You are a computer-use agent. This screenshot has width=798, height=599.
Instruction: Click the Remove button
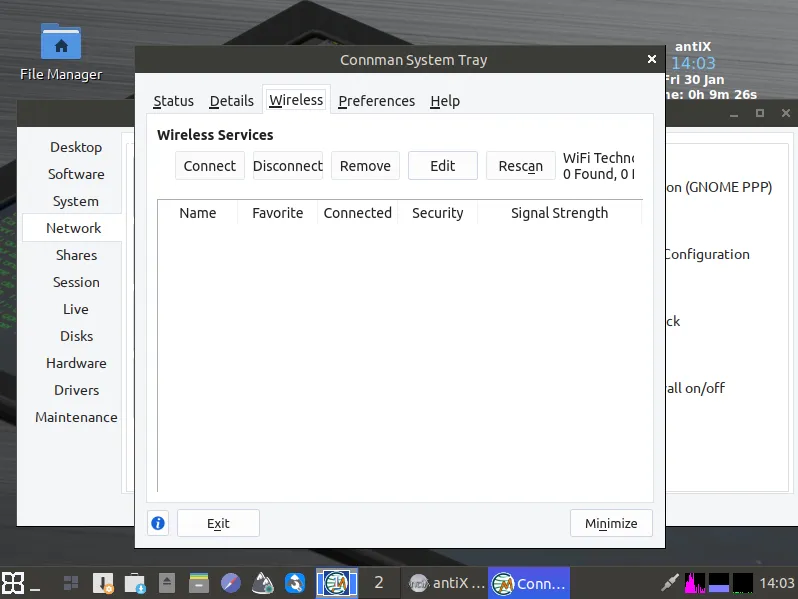coord(365,166)
